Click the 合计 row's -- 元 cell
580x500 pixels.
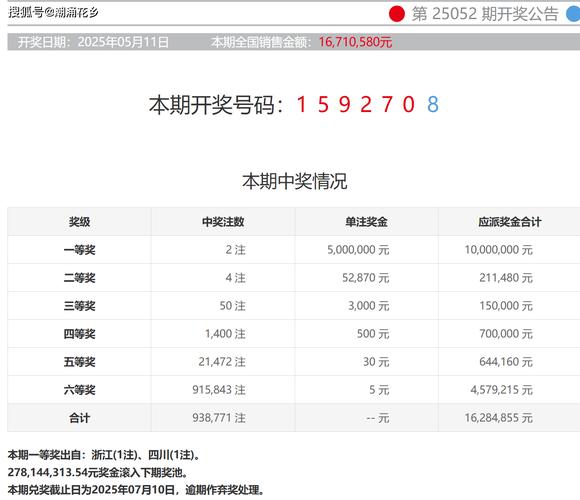point(378,418)
